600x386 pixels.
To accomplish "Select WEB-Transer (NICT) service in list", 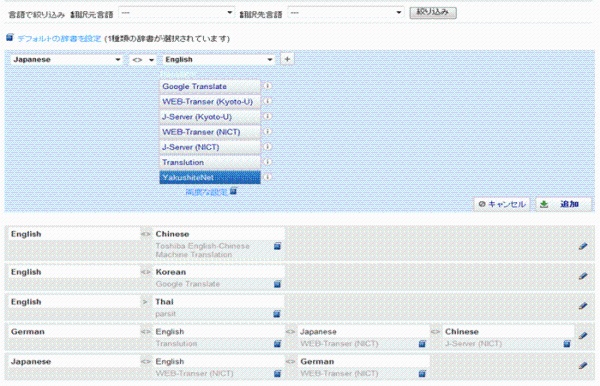I will coord(210,132).
